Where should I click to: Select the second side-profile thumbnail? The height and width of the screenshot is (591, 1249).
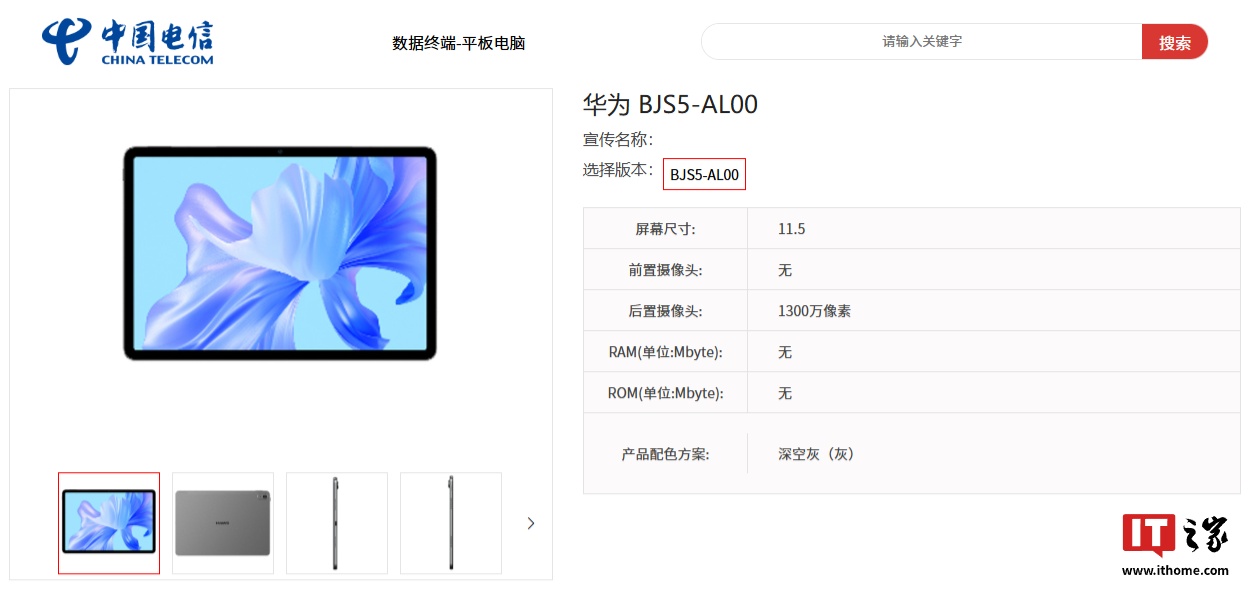[451, 523]
